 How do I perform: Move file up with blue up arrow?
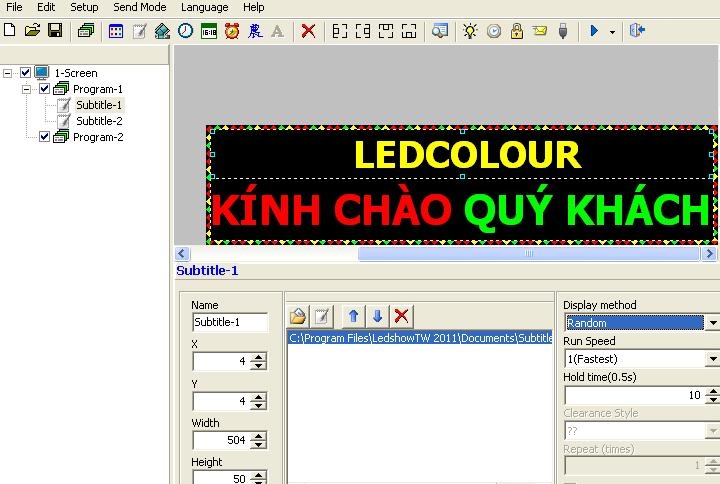coord(353,316)
